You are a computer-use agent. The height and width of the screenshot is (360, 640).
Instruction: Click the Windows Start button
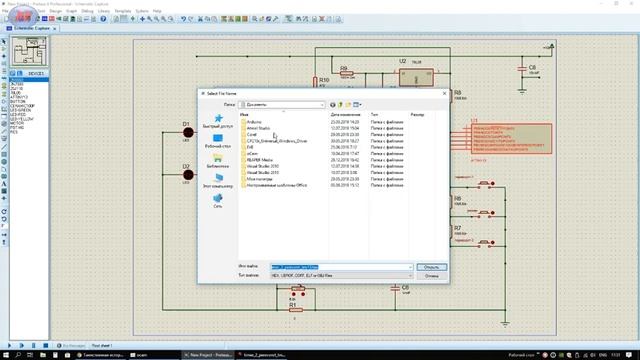tap(6, 355)
